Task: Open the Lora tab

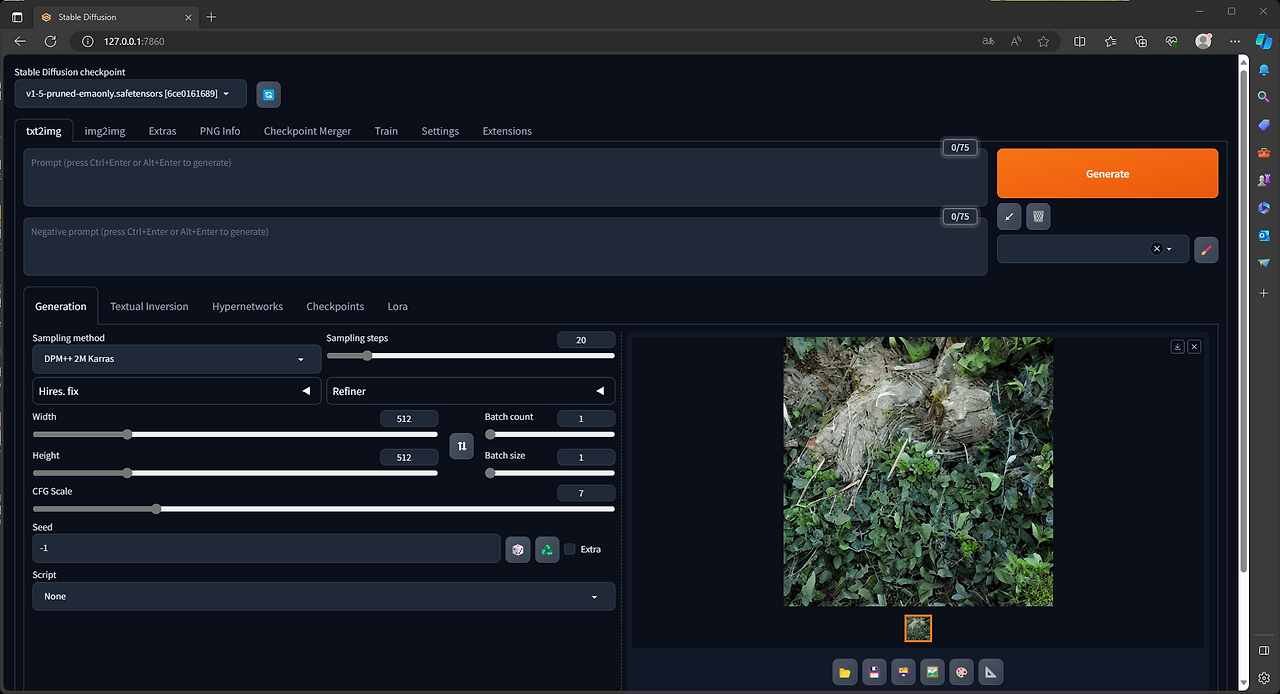Action: coord(397,306)
